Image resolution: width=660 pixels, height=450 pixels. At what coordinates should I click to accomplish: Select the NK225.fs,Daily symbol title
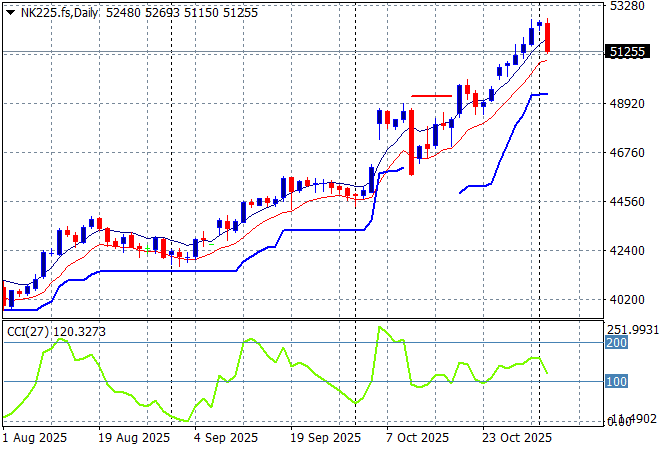coord(58,12)
